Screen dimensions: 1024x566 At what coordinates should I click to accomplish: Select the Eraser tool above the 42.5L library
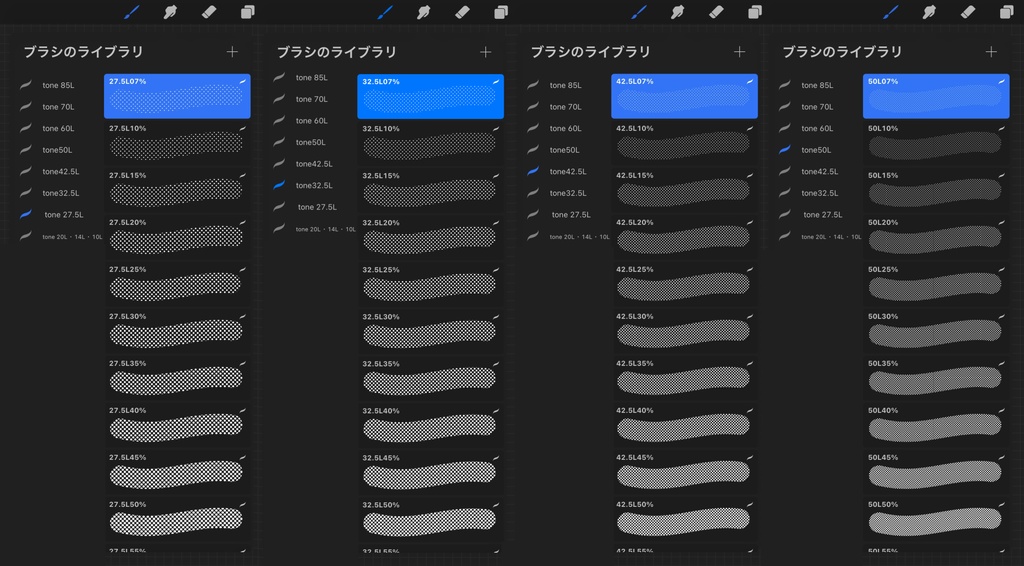(716, 12)
